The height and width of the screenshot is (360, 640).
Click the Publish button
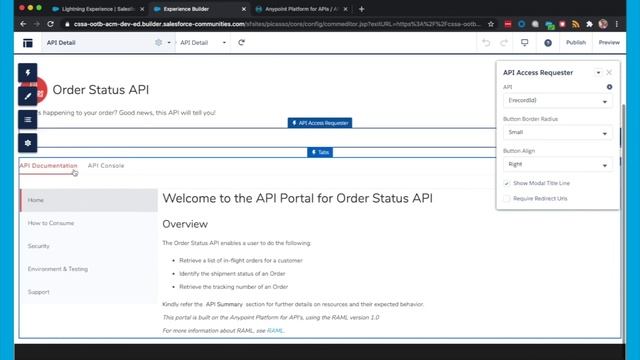tap(576, 42)
